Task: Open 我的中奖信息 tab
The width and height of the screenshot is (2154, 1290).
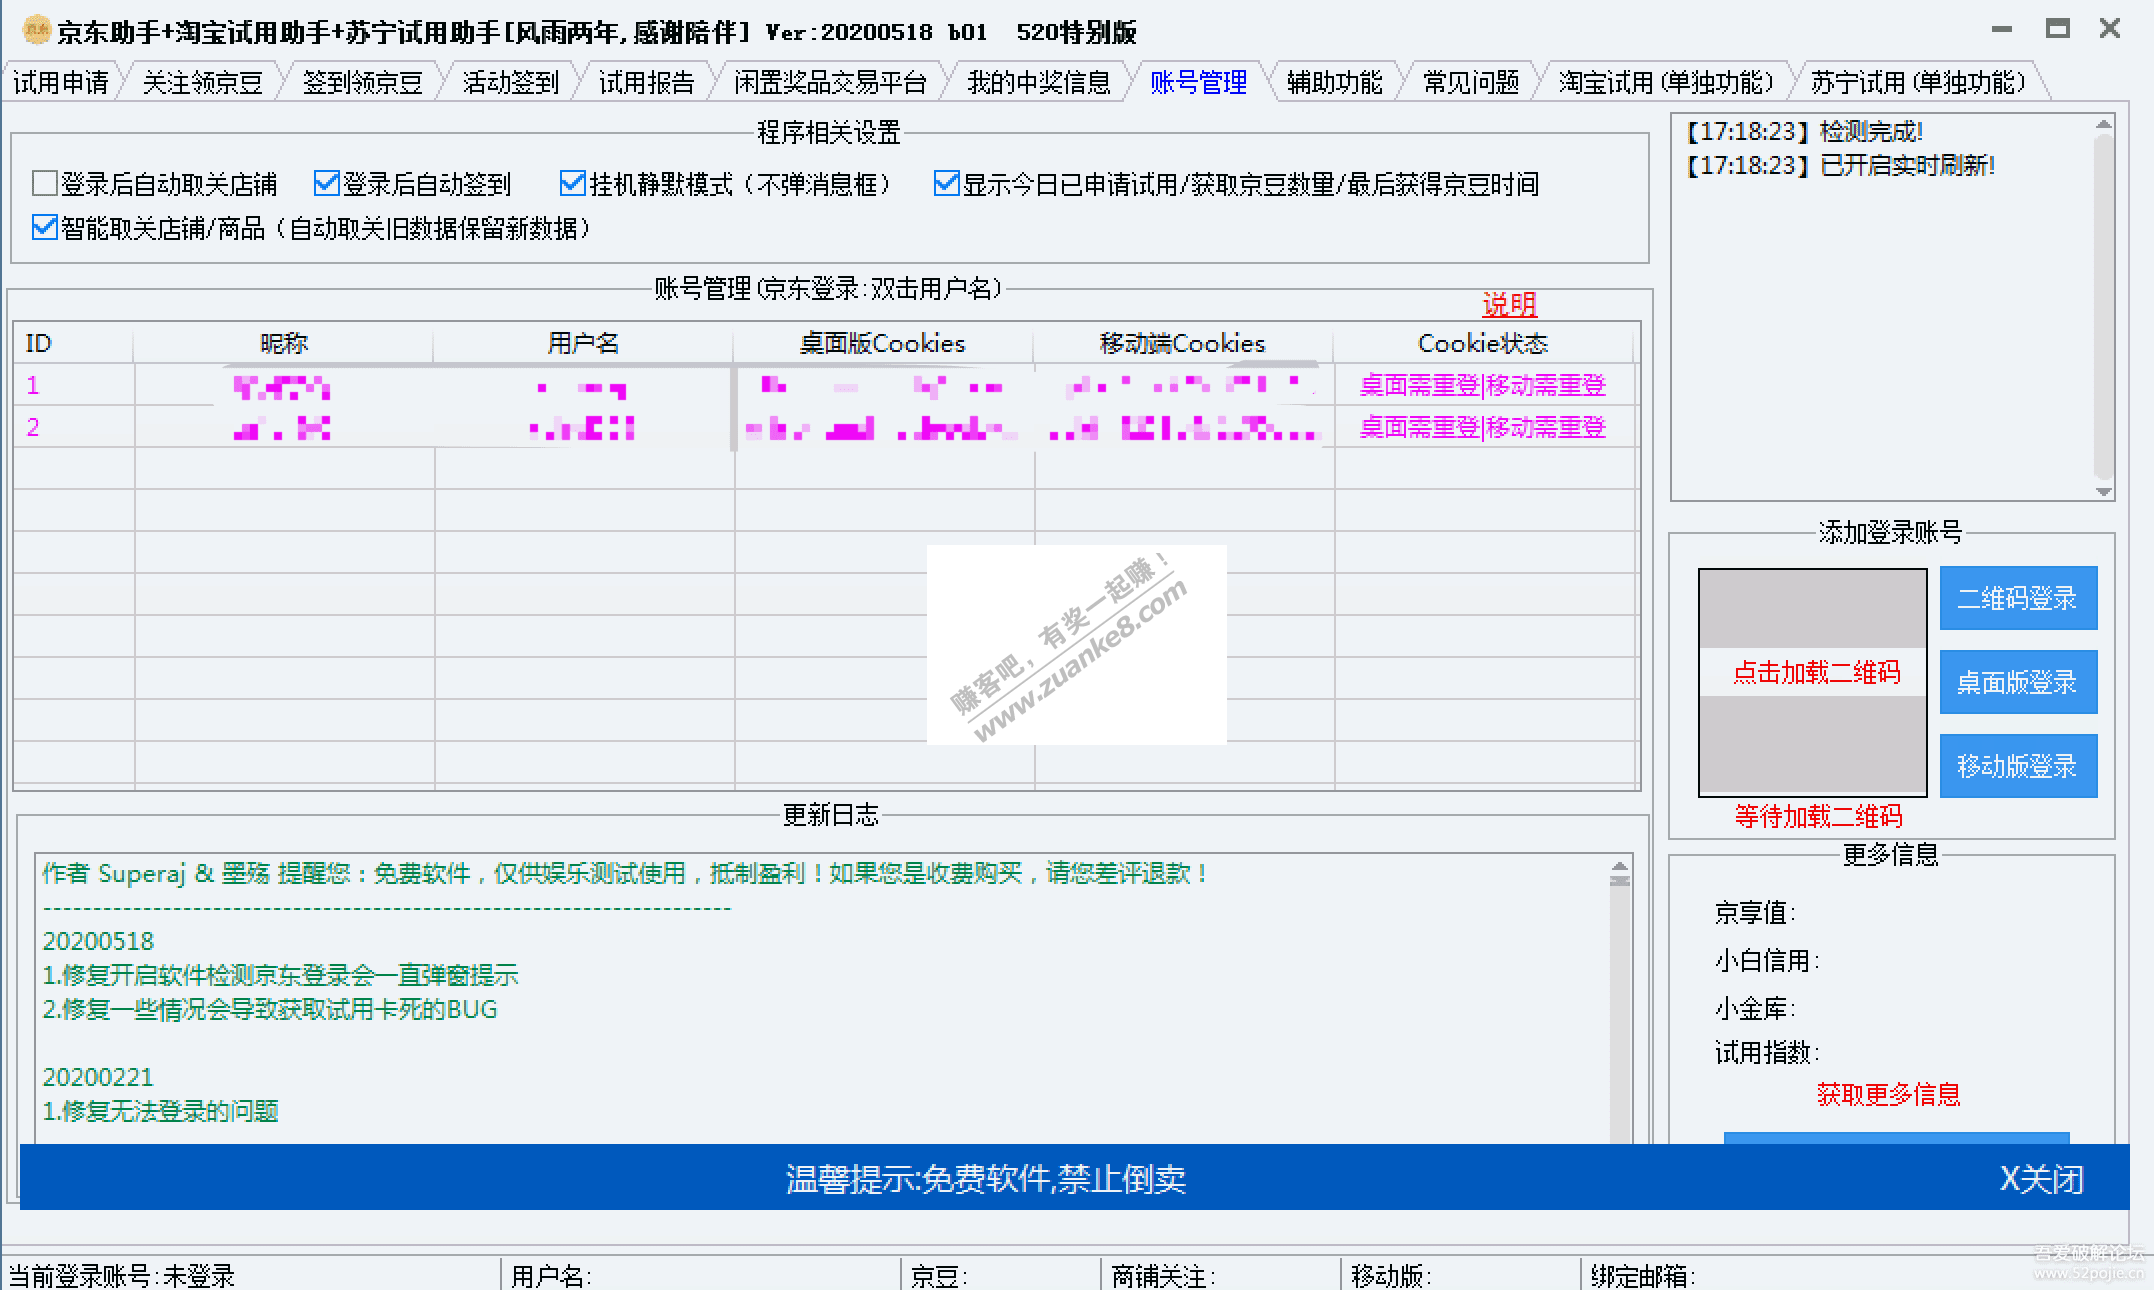Action: [x=1038, y=82]
